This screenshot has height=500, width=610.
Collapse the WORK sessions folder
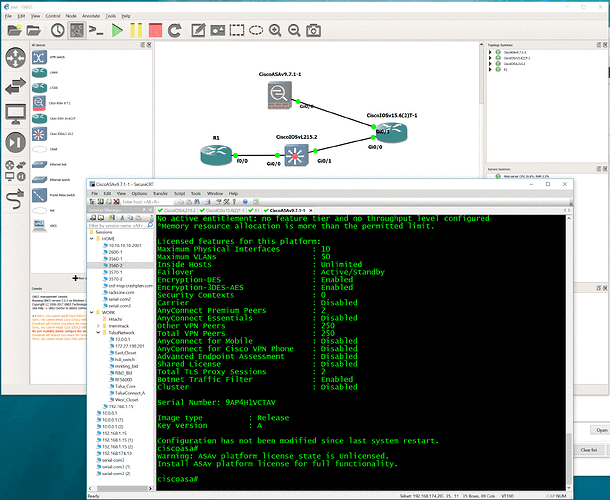pyautogui.click(x=92, y=312)
